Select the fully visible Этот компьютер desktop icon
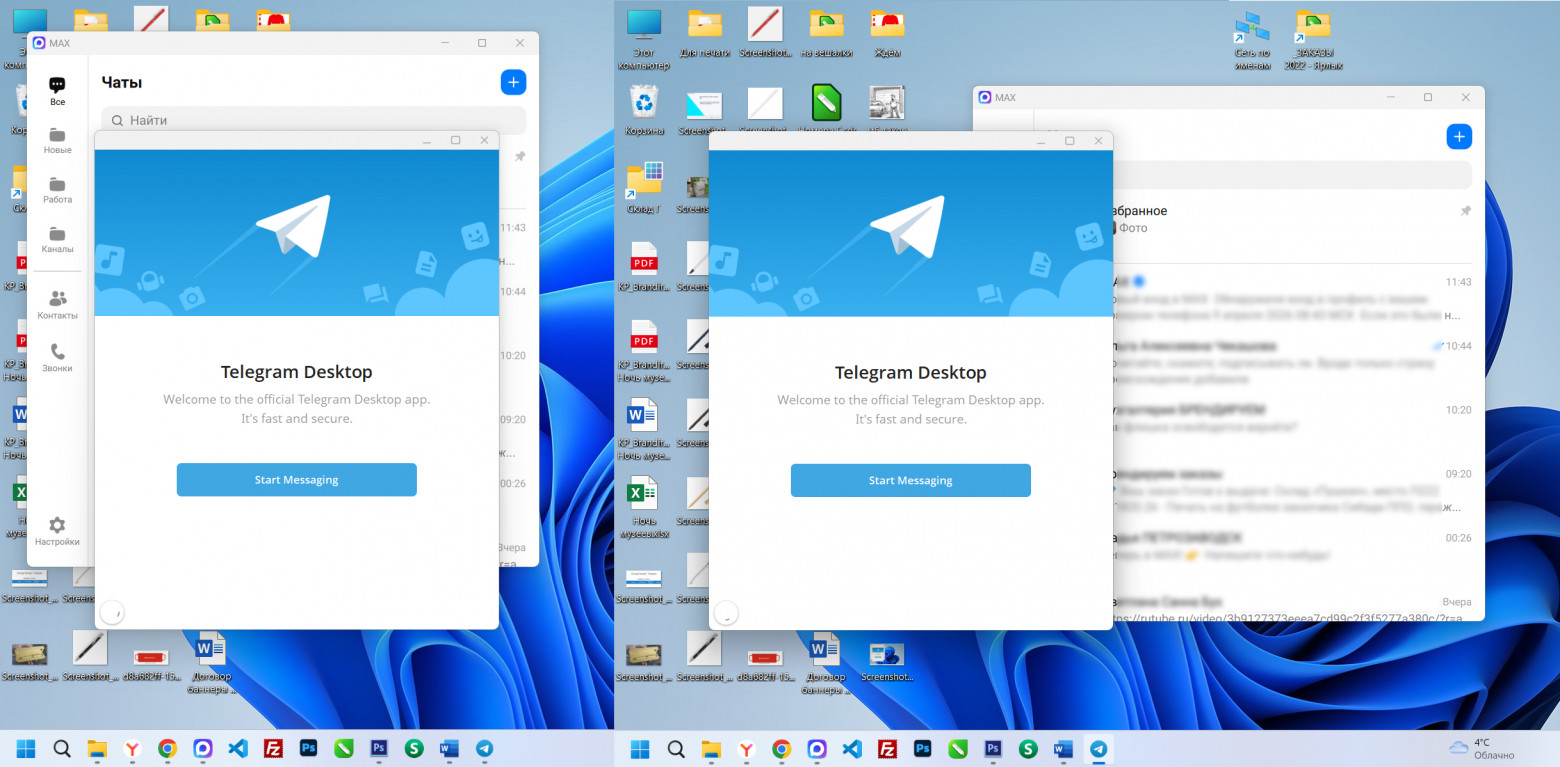 tap(644, 38)
